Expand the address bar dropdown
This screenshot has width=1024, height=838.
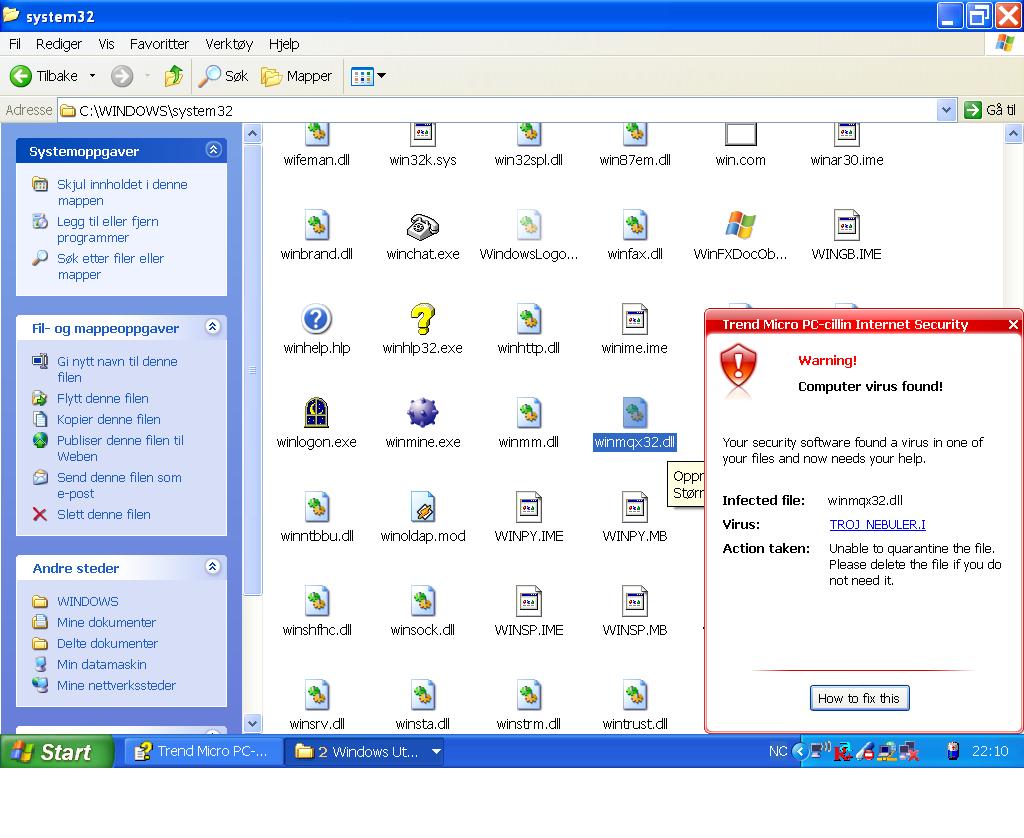[946, 110]
